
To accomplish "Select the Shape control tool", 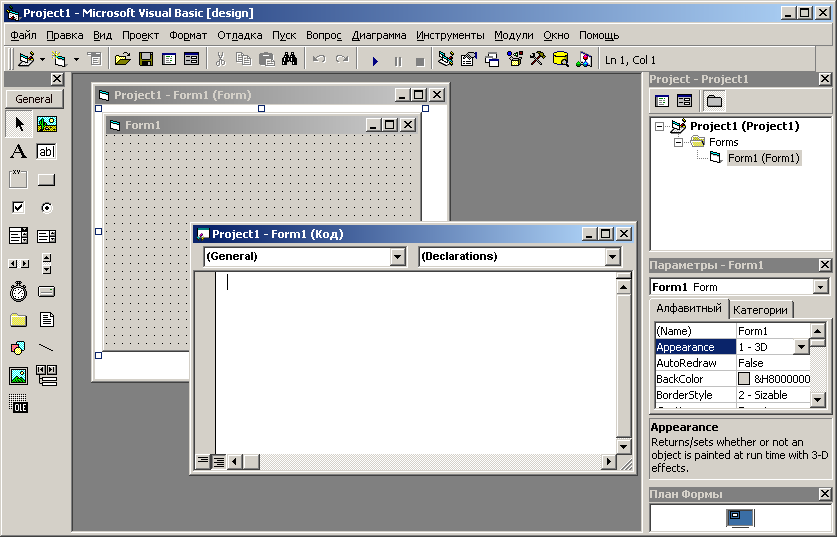I will (x=18, y=348).
